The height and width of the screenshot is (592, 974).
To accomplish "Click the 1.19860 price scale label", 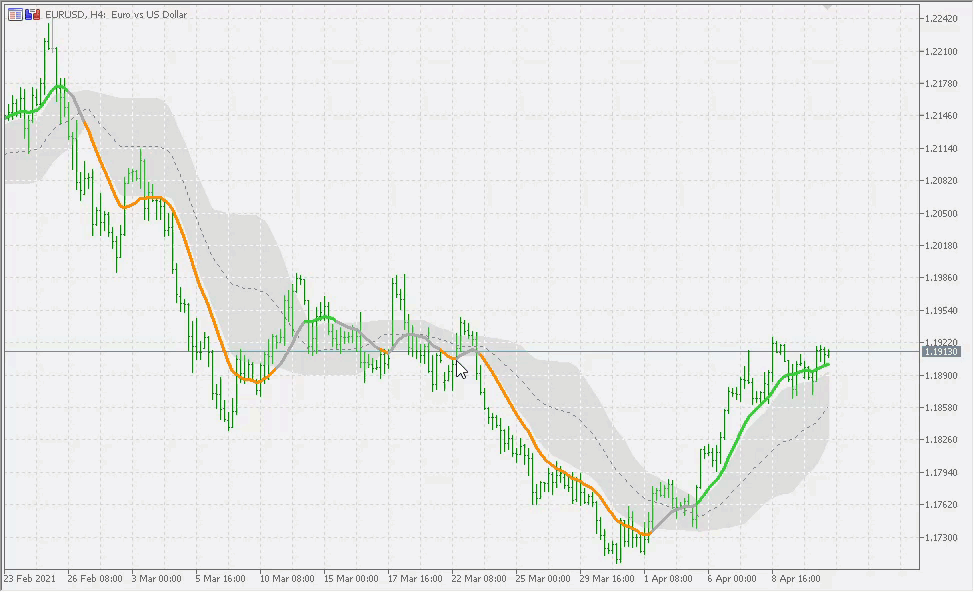I will point(940,278).
